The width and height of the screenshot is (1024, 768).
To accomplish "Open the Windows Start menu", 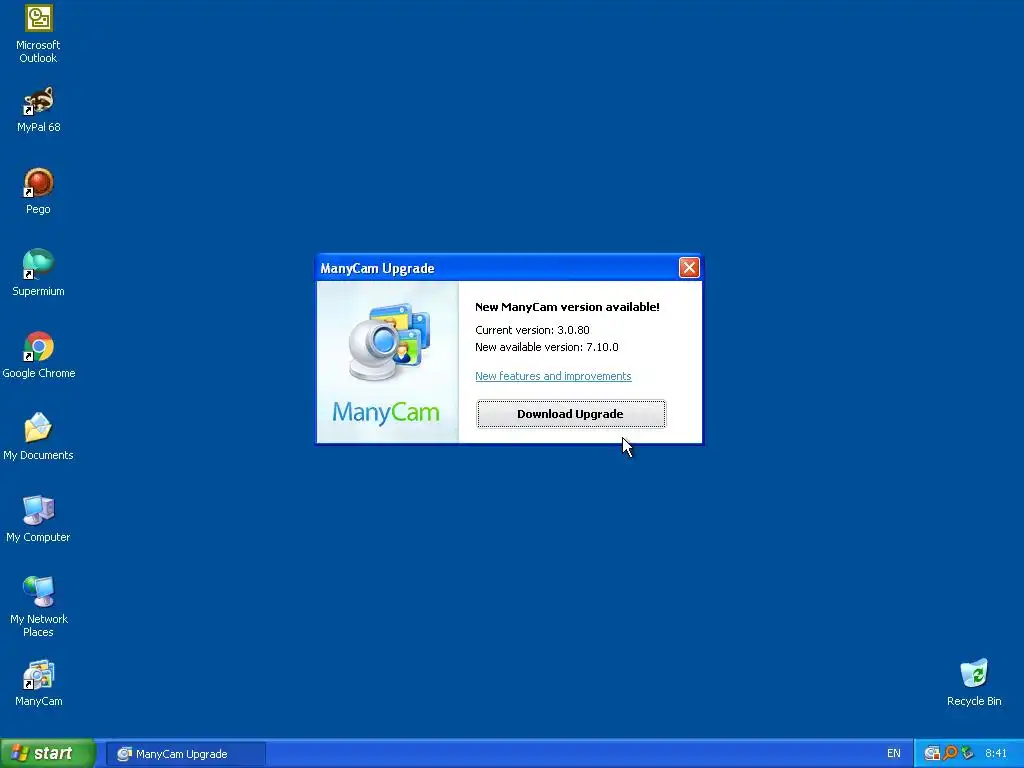I will point(47,754).
